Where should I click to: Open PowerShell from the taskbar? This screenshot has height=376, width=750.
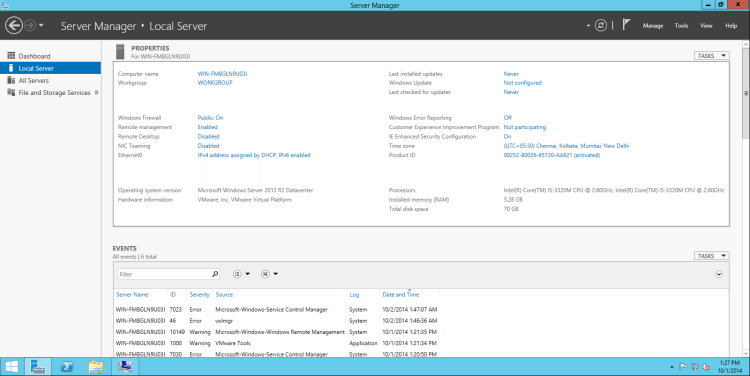pos(67,367)
